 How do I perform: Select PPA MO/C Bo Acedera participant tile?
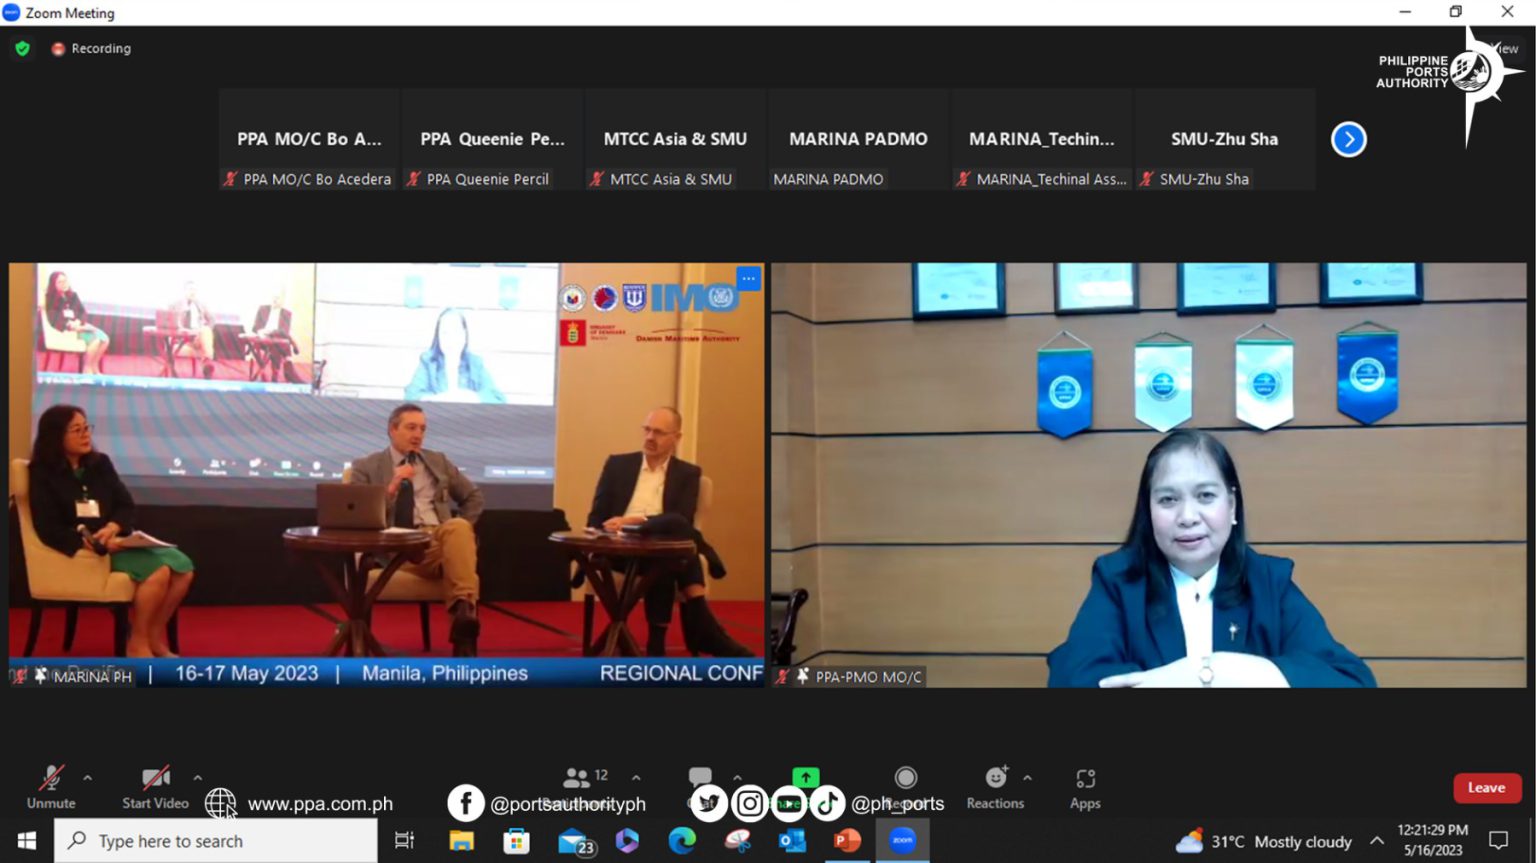click(x=309, y=139)
